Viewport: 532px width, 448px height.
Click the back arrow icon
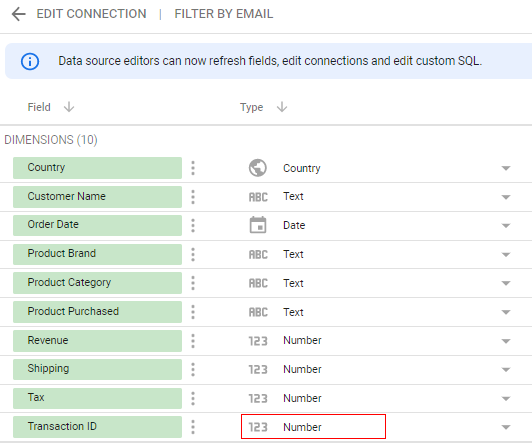pyautogui.click(x=19, y=14)
